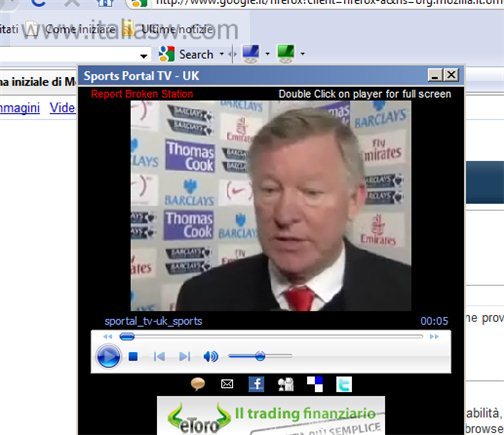Click the Delicious bookmark squares icon

315,384
